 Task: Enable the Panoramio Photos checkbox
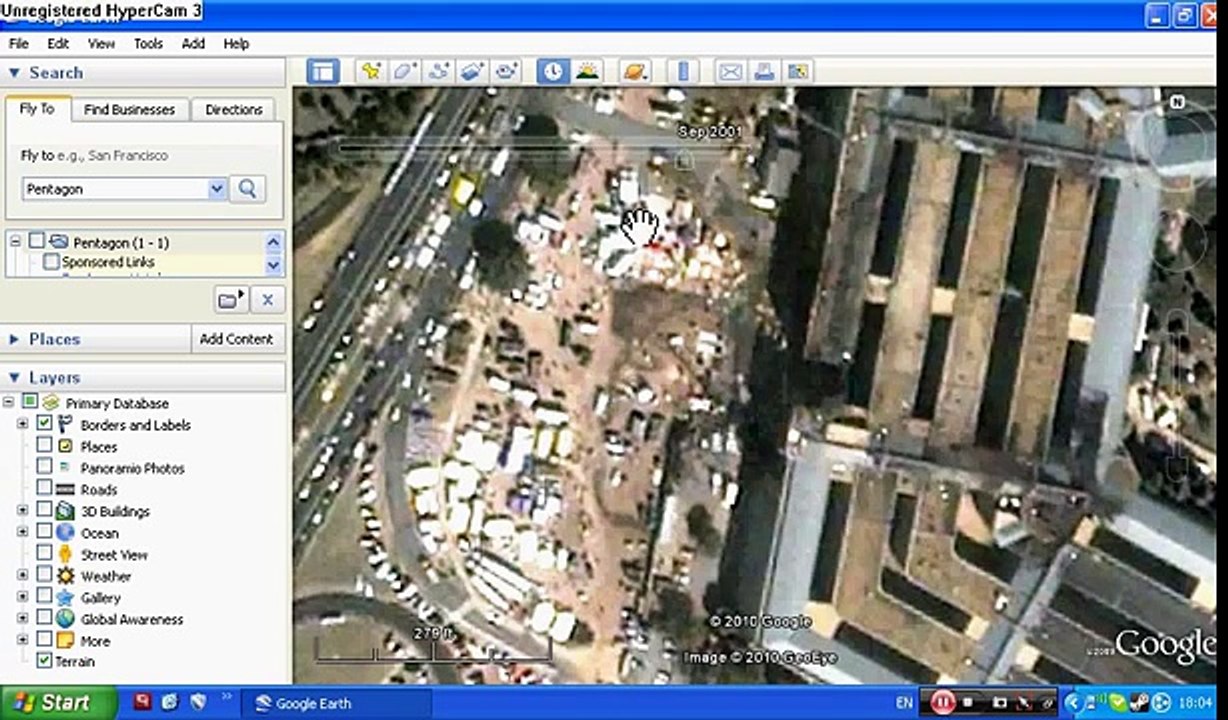click(44, 467)
